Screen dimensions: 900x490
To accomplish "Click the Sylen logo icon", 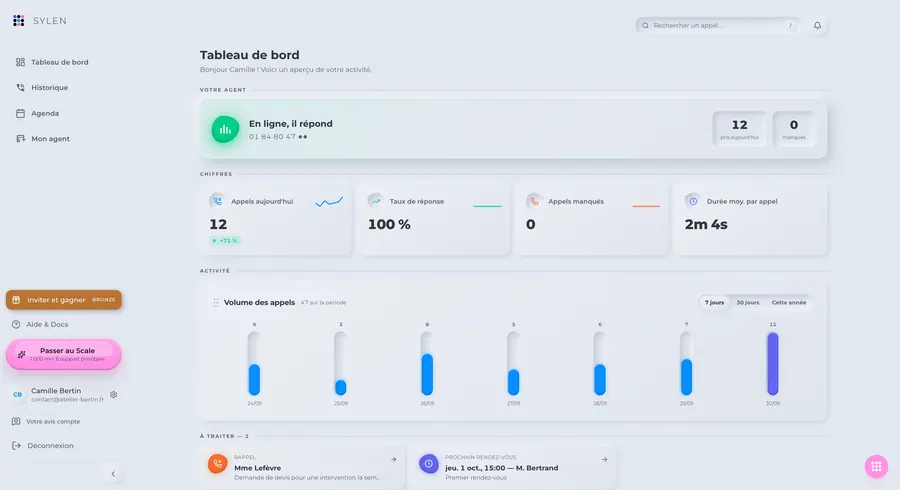I will pos(18,21).
